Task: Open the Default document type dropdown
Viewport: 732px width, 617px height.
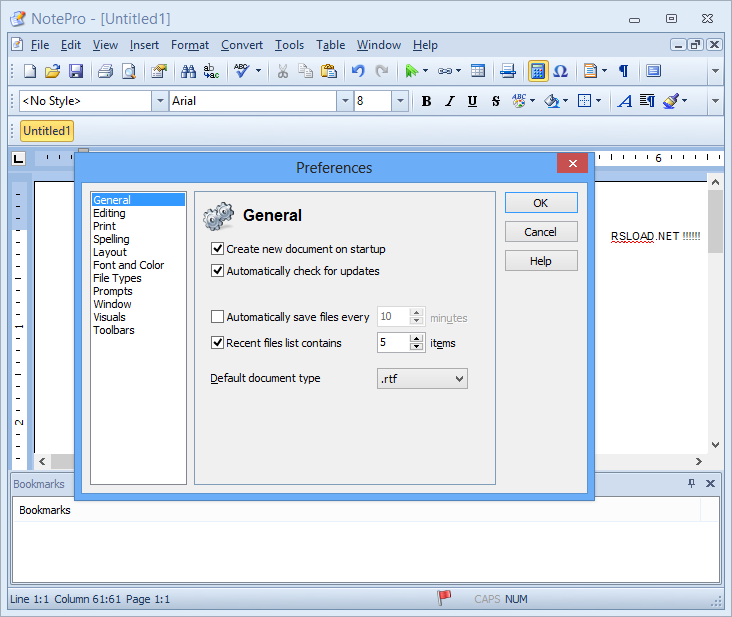Action: click(x=422, y=379)
